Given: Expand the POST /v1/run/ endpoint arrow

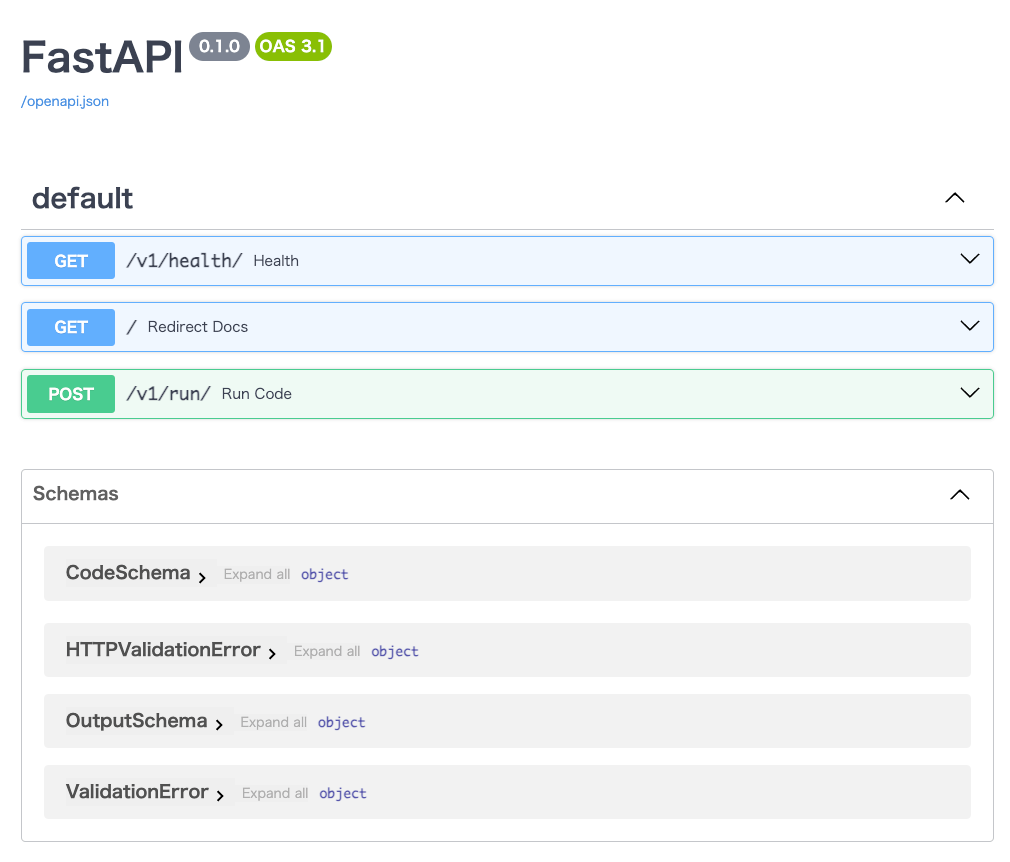Looking at the screenshot, I should coord(969,392).
